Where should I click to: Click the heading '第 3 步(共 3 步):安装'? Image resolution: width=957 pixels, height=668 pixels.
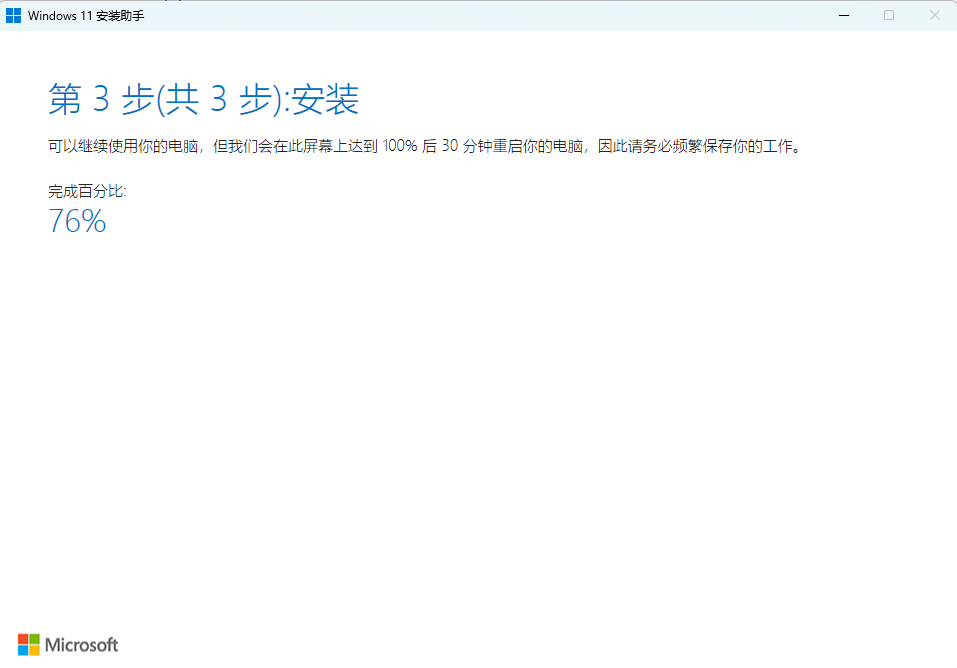pos(203,100)
